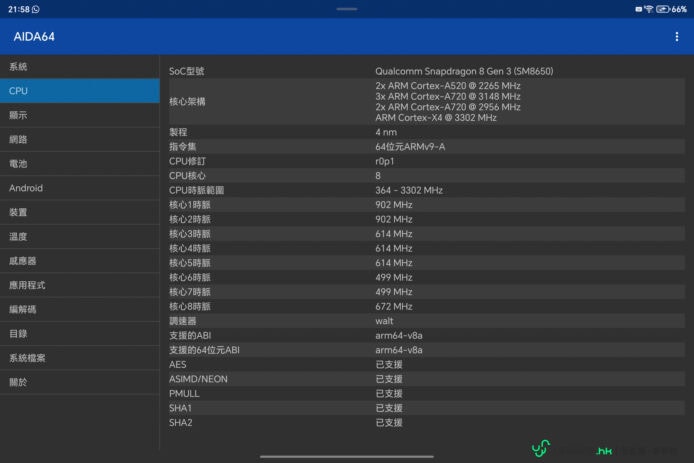Select Android in the sidebar
Viewport: 694px width, 463px height.
[x=79, y=188]
